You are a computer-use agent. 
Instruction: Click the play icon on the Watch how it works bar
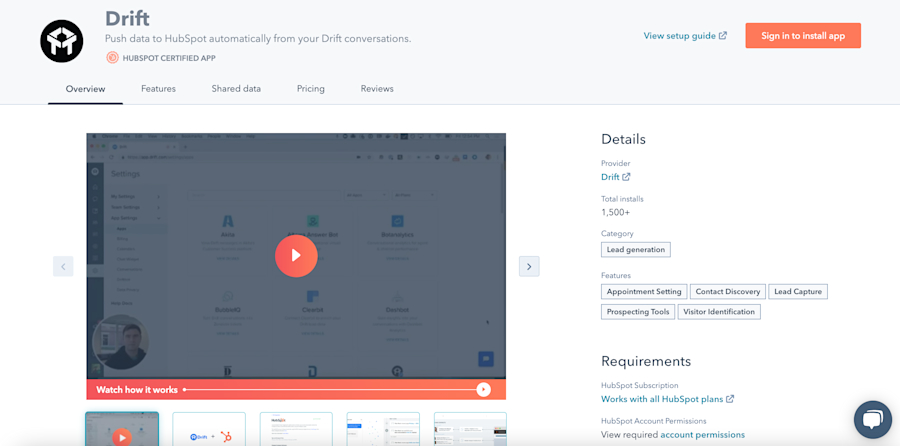tap(484, 390)
